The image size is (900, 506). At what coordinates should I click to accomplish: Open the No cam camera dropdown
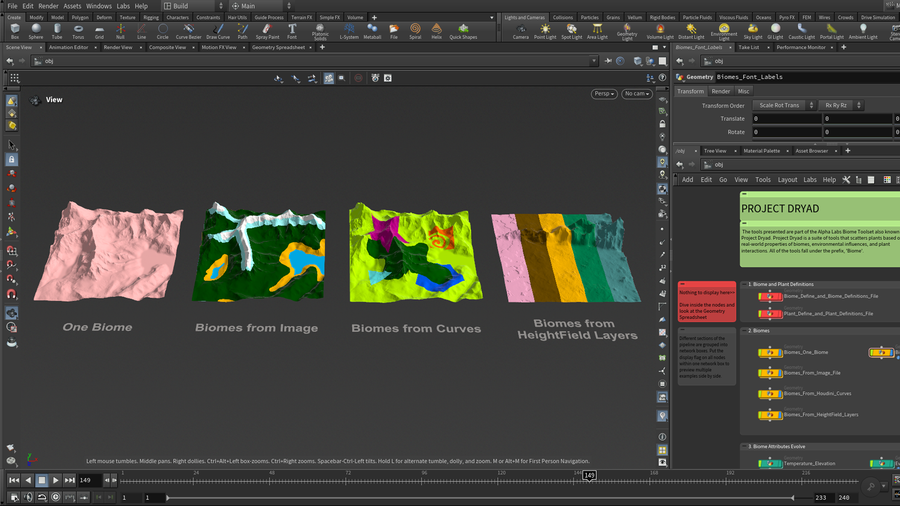click(635, 94)
